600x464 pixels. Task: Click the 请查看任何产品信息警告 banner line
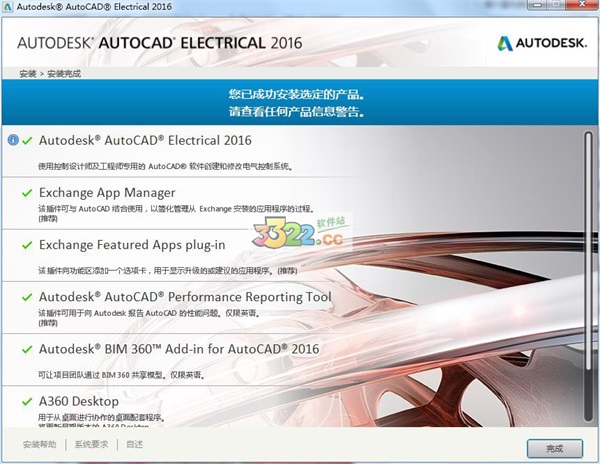point(297,112)
